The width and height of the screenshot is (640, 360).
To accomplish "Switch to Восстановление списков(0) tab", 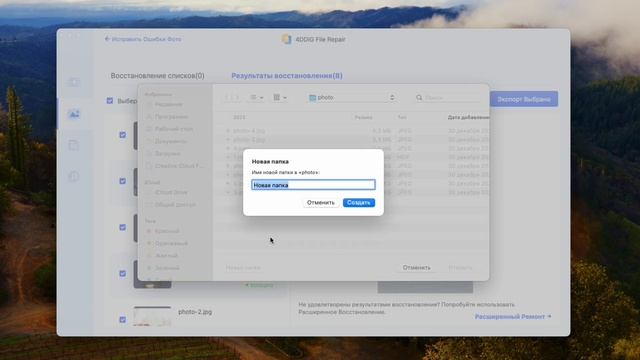I will click(158, 76).
